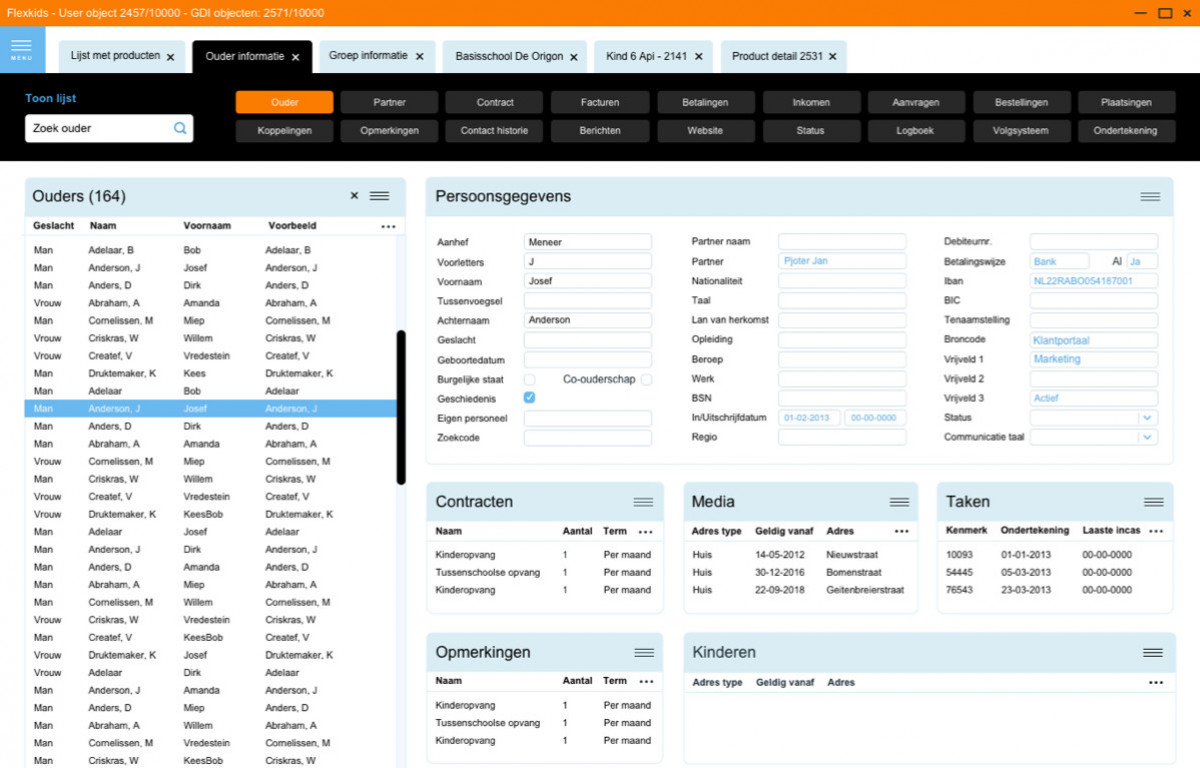Toggle the Co-ouderschap checkbox

pos(646,380)
